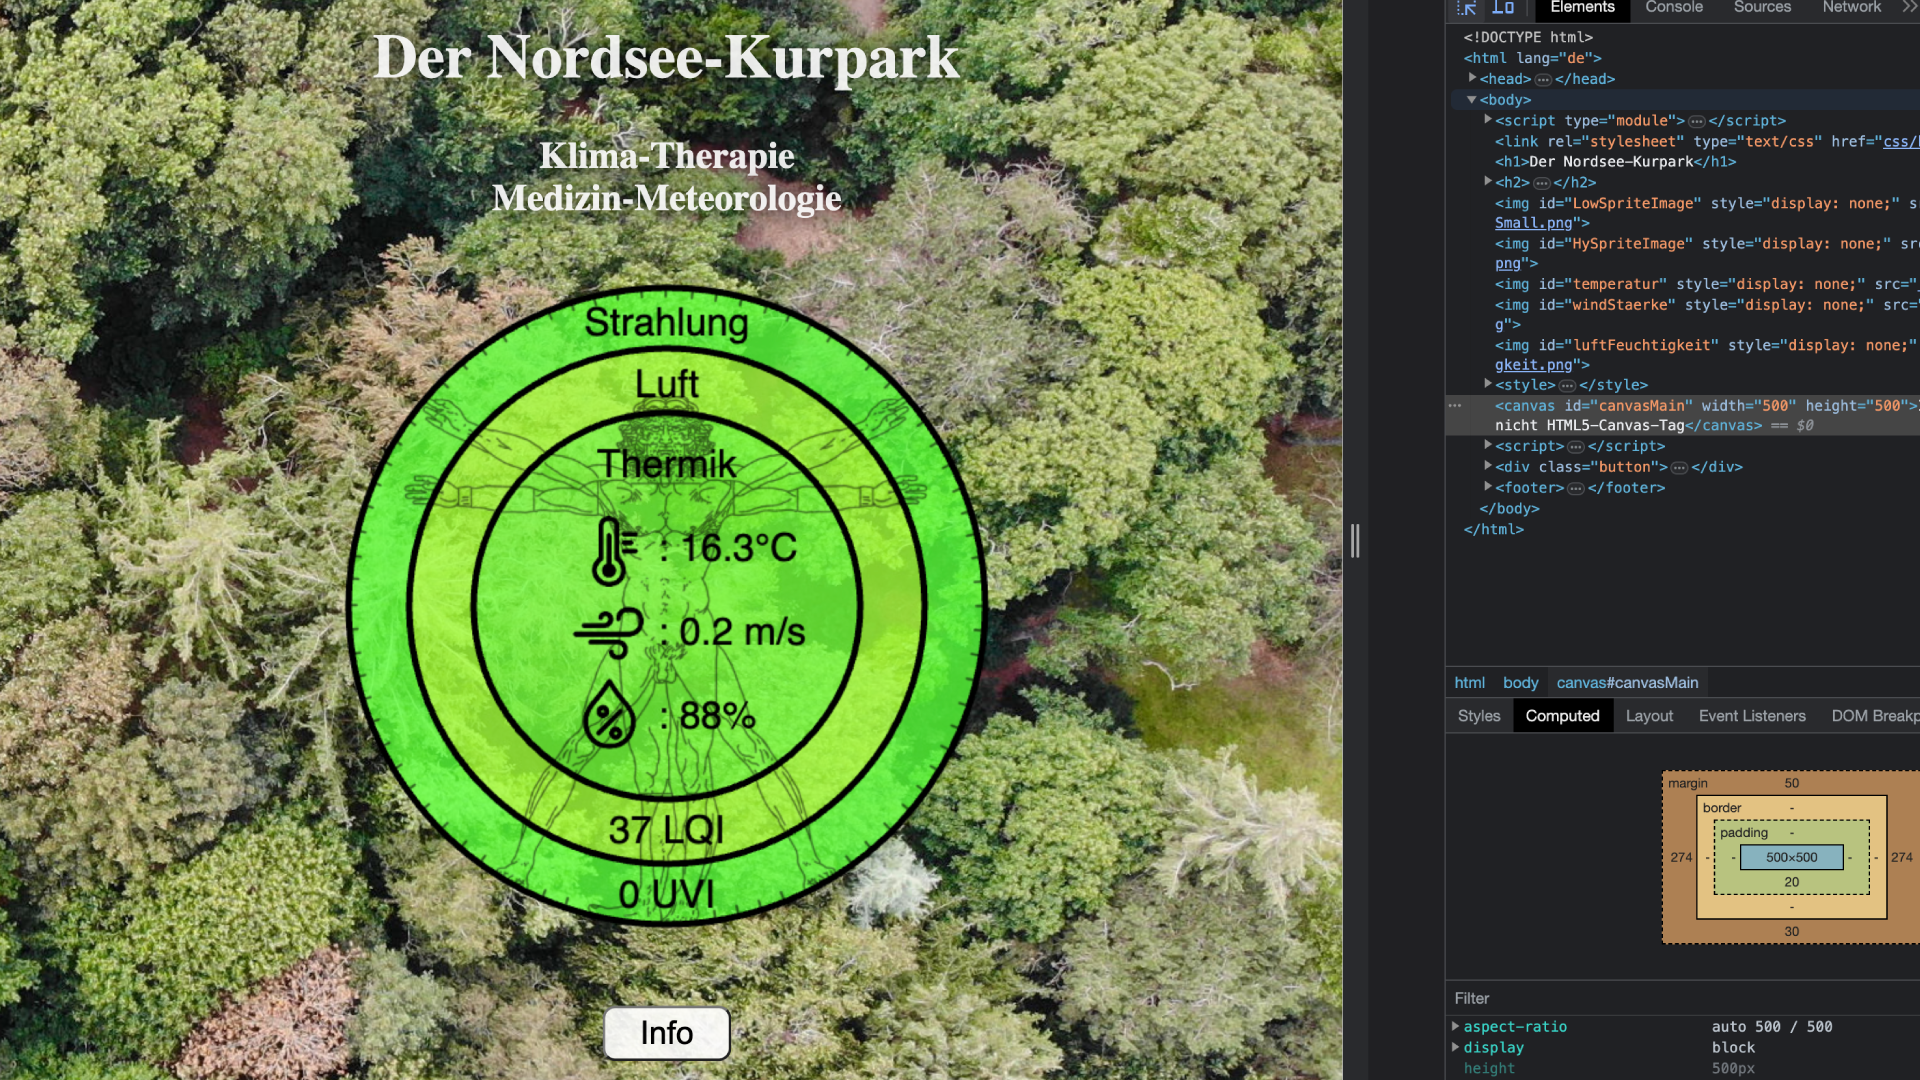This screenshot has height=1080, width=1920.
Task: Show more DevTools tabs chevron
Action: point(1909,7)
